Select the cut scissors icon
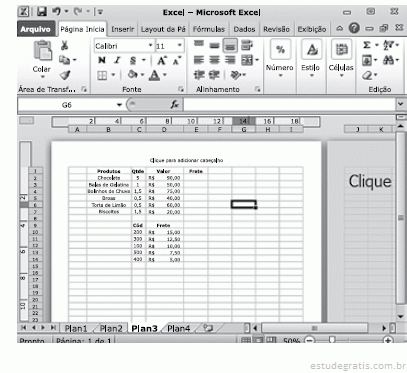Viewport: 407px width, 373px height. [x=65, y=45]
